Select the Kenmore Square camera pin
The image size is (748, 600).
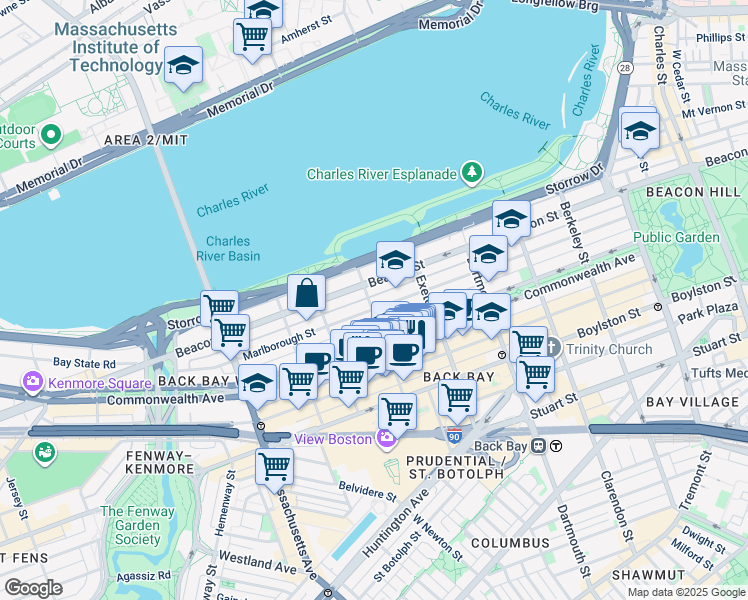point(33,383)
